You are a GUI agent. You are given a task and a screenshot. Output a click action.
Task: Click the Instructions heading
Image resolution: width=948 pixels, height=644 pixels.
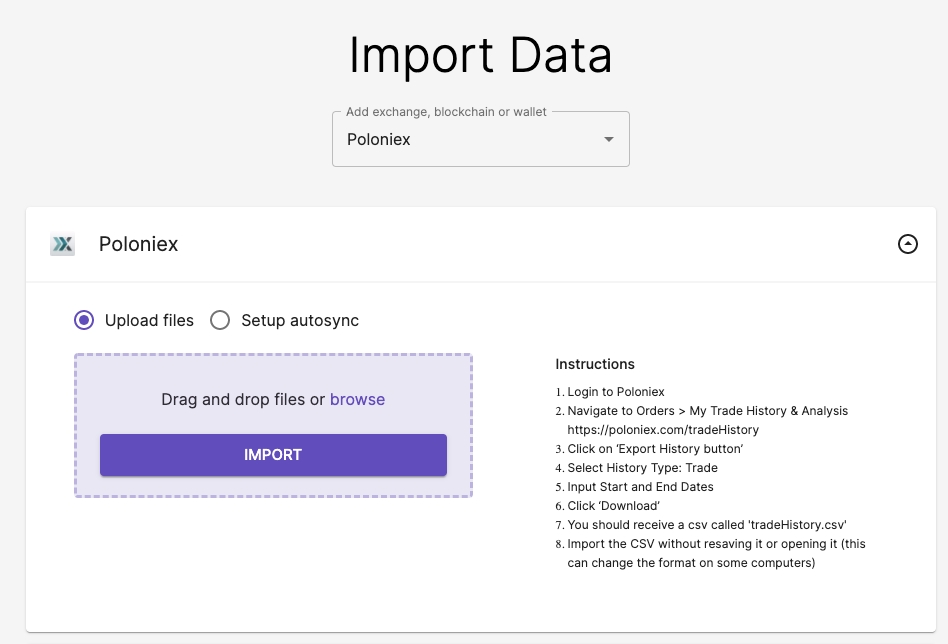(595, 364)
